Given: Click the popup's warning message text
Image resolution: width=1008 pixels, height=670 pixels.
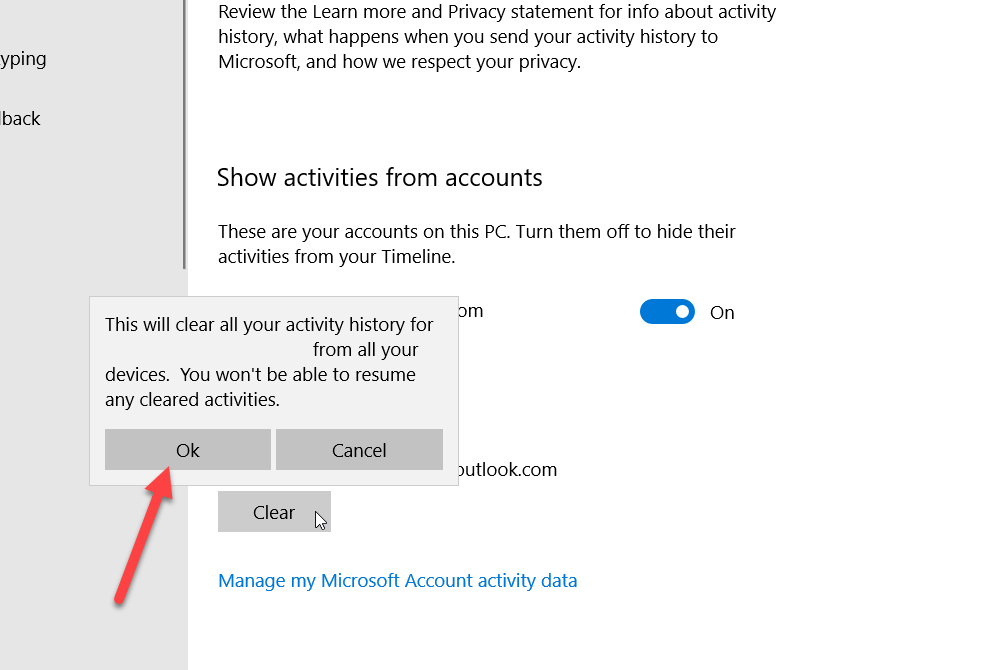Looking at the screenshot, I should pos(269,362).
